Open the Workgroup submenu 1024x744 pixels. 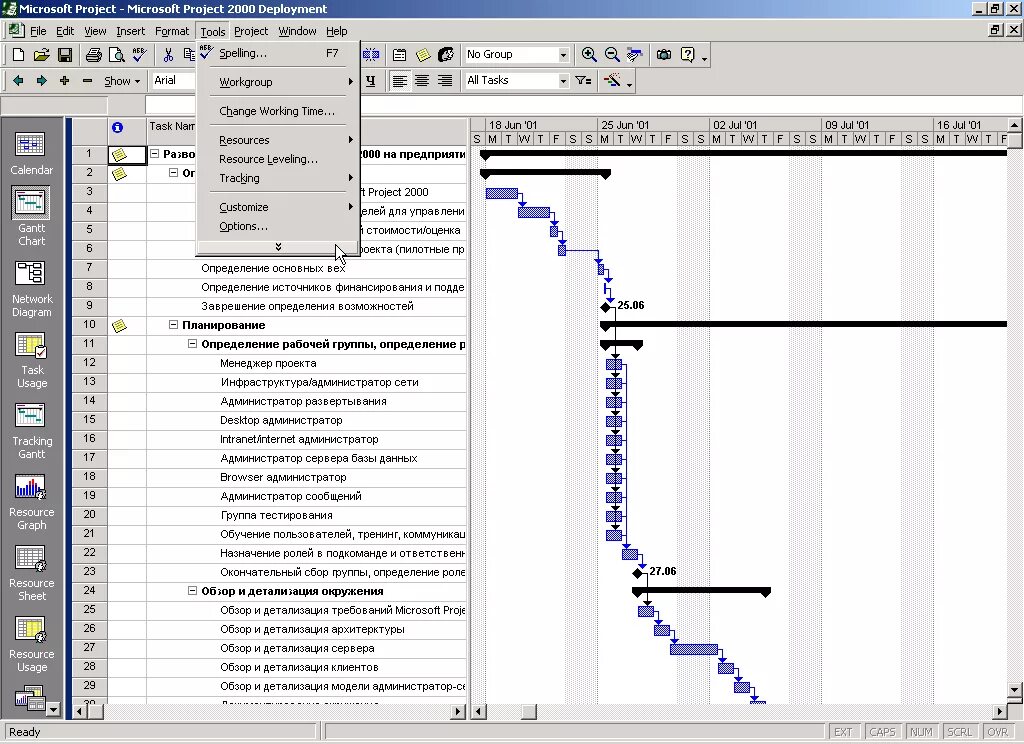(278, 82)
